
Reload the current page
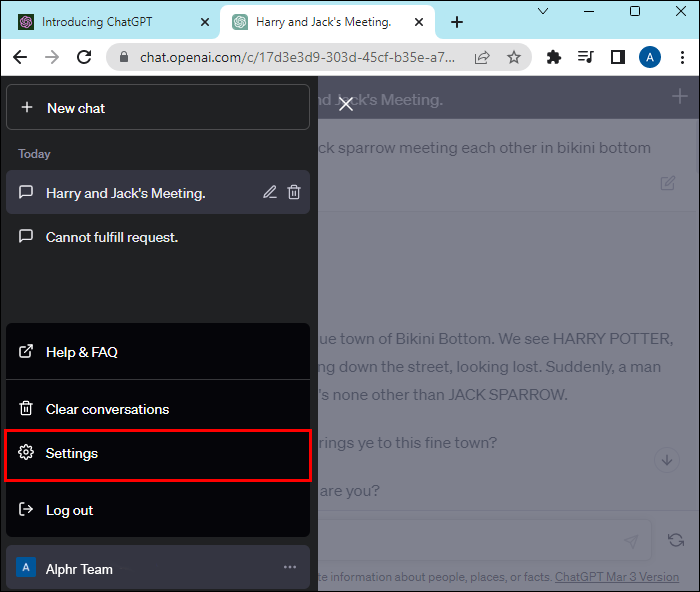(84, 57)
